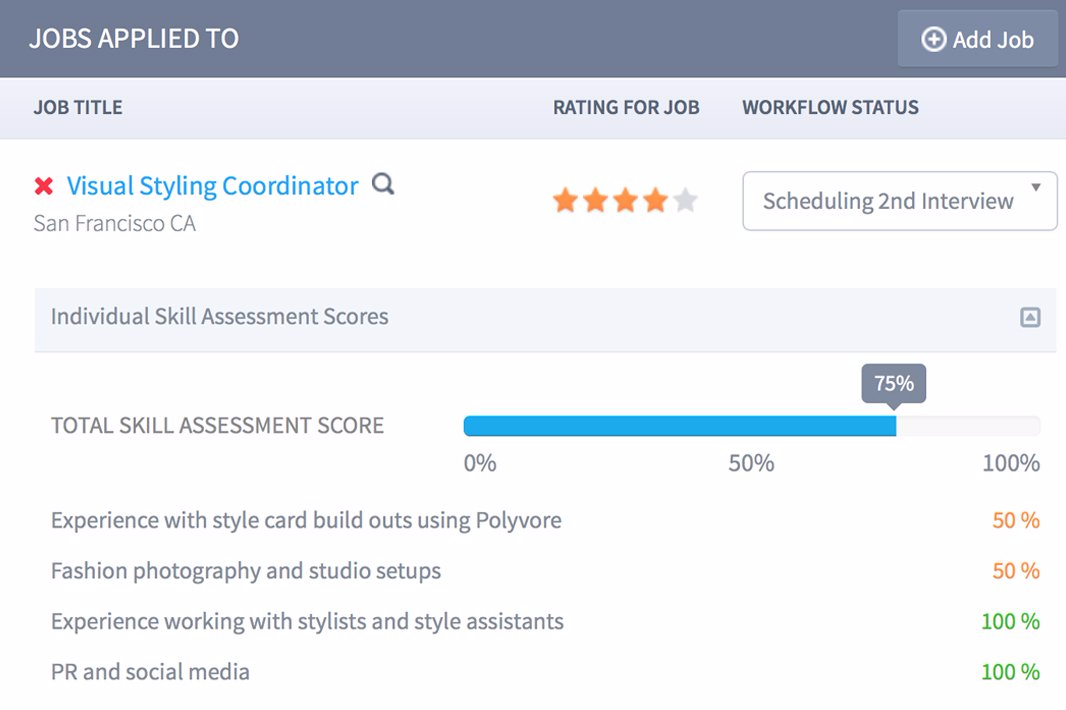Click the WORKFLOW STATUS column header
Image resolution: width=1066 pixels, height=710 pixels.
(x=830, y=107)
